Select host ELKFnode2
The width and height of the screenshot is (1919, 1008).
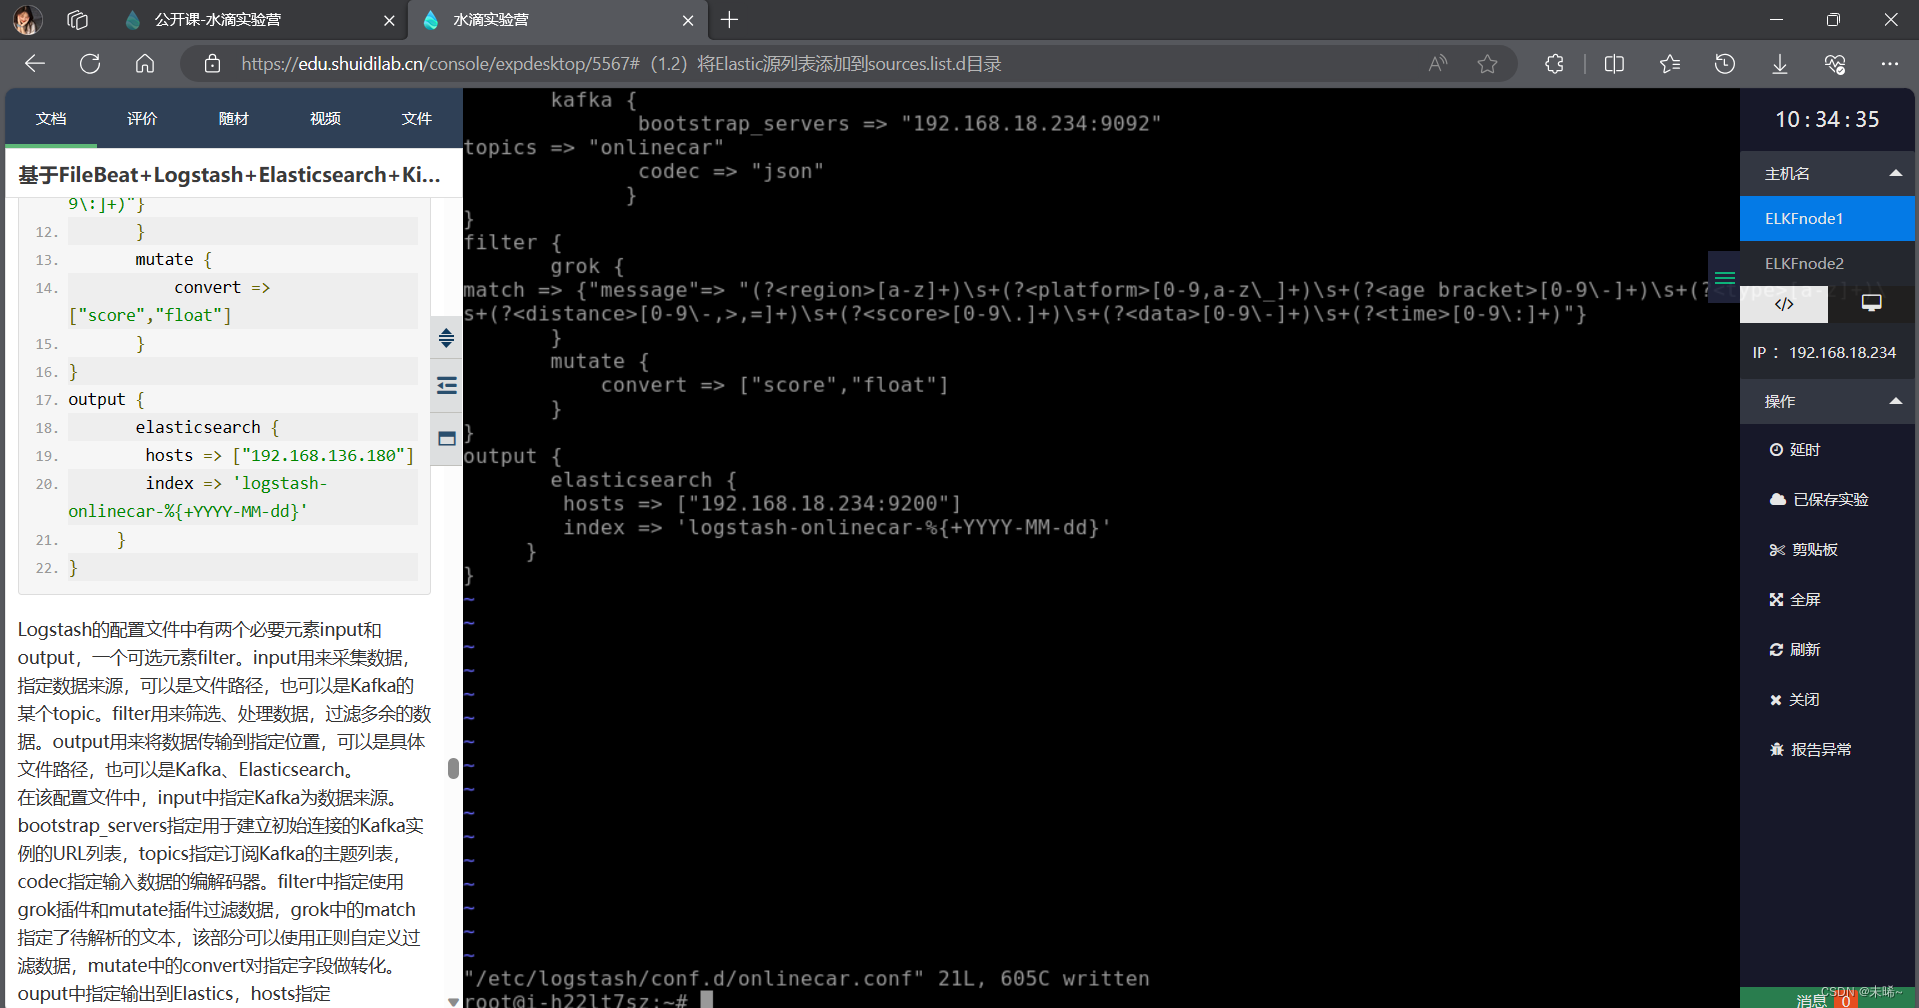[x=1827, y=263]
